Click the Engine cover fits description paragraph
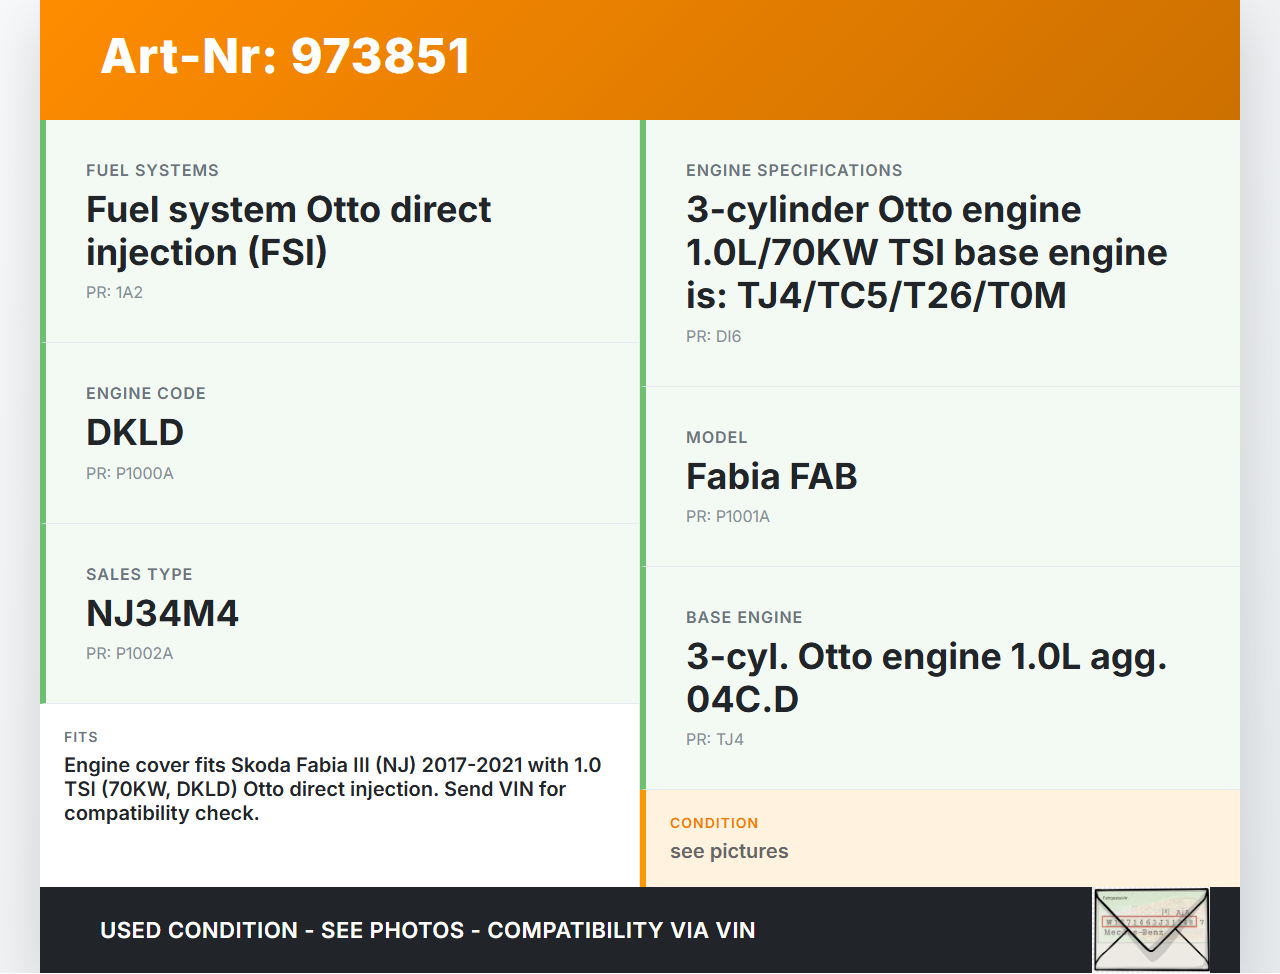The width and height of the screenshot is (1280, 974). 332,789
